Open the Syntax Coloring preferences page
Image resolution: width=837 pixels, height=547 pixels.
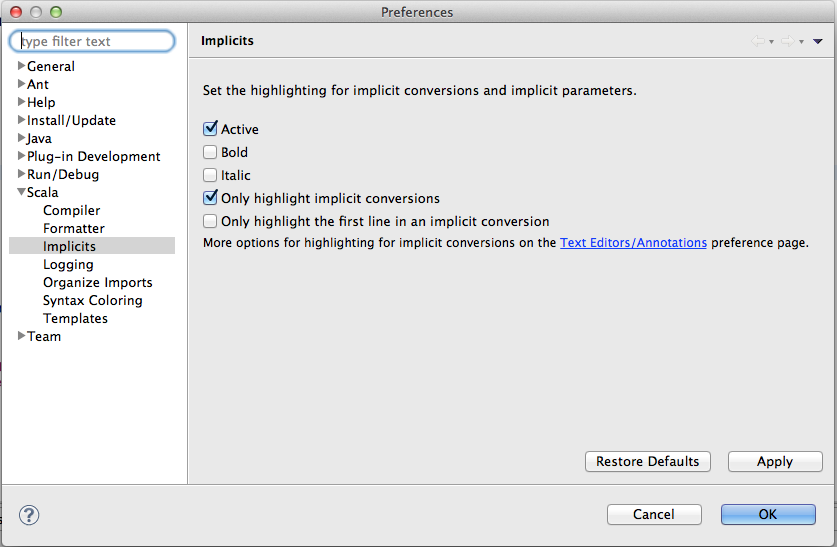point(93,300)
